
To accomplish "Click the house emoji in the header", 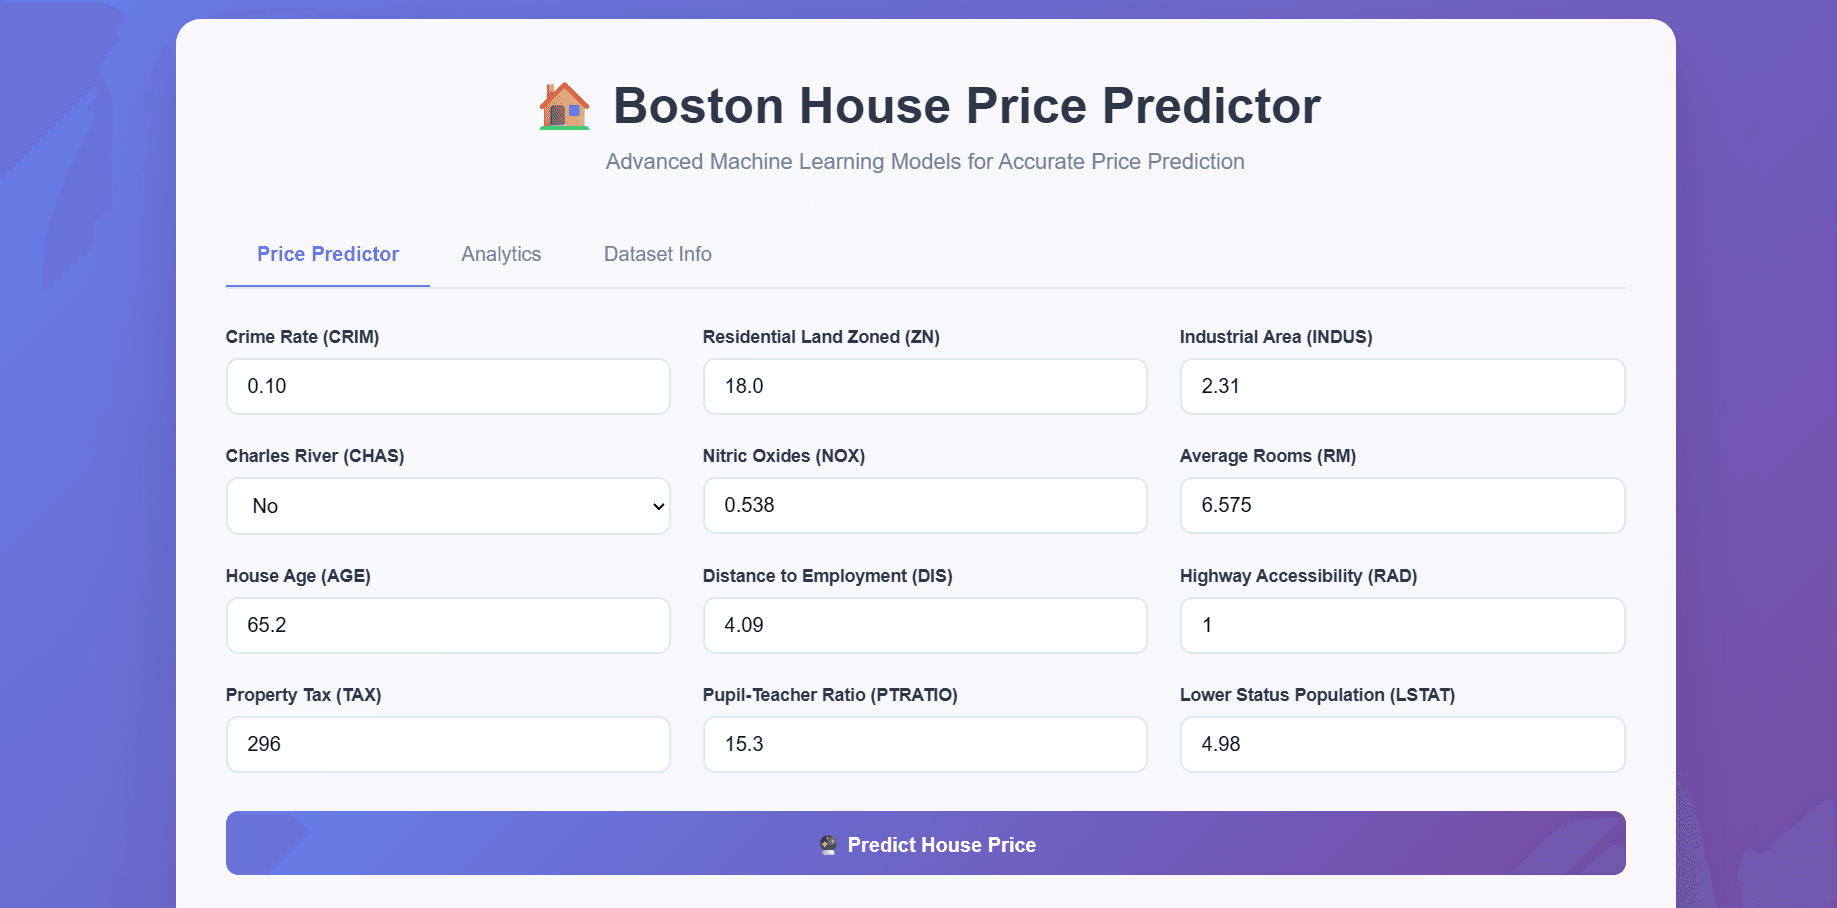I will 563,105.
